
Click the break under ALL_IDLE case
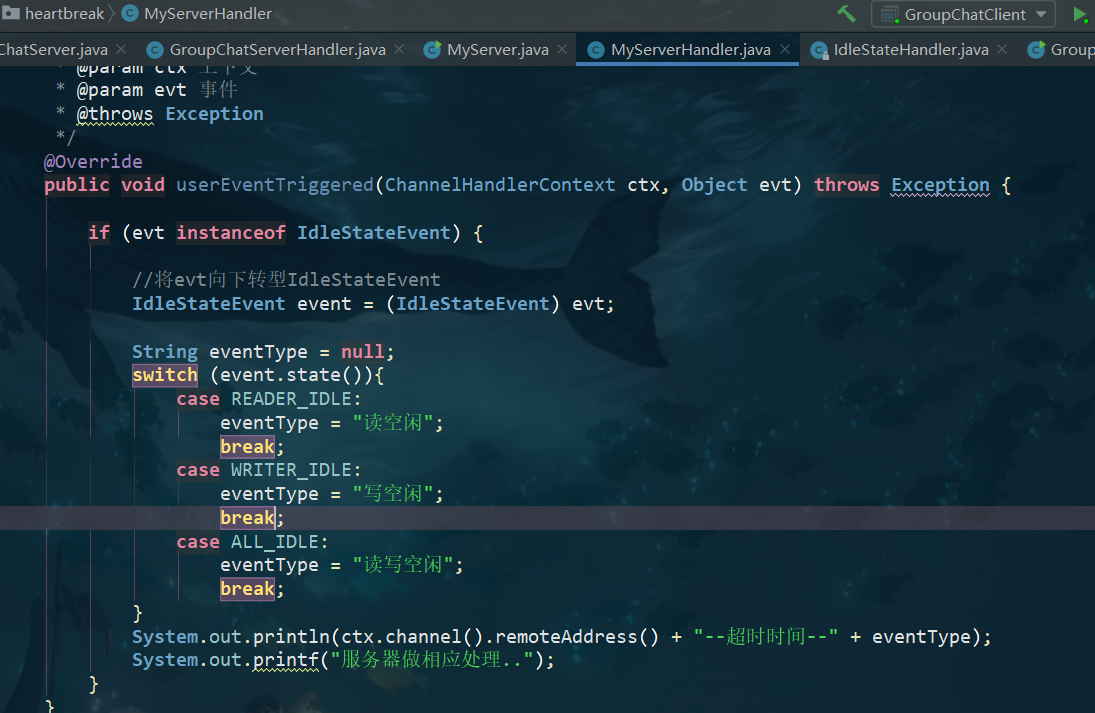pyautogui.click(x=247, y=589)
